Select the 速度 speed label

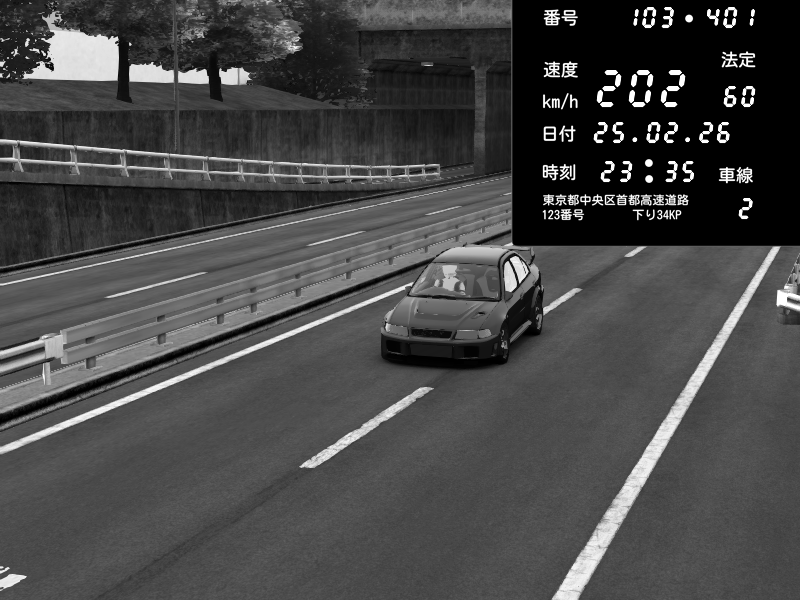click(560, 70)
